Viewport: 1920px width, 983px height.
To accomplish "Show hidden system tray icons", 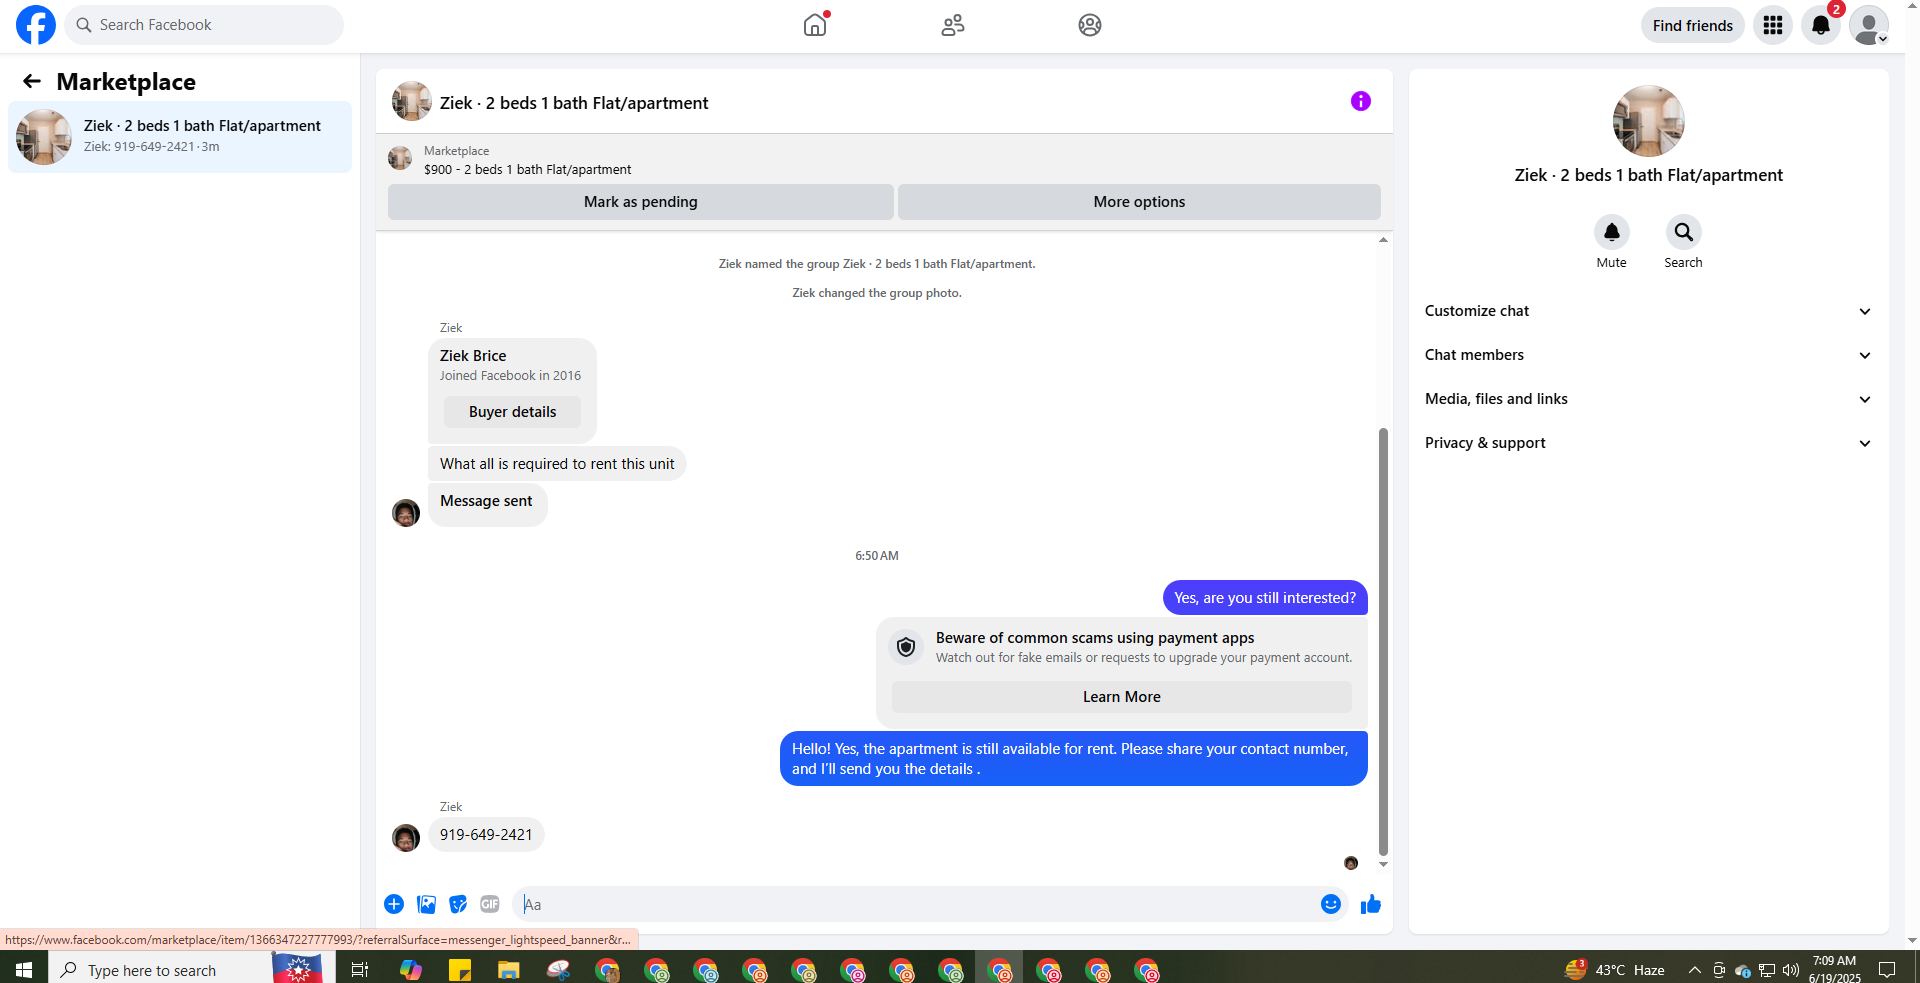I will [1695, 969].
